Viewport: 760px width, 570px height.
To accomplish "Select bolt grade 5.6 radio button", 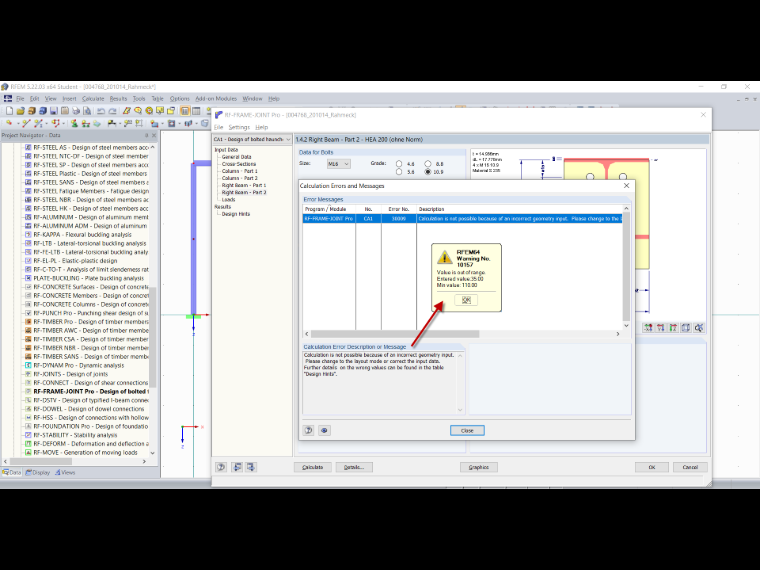I will coord(399,172).
